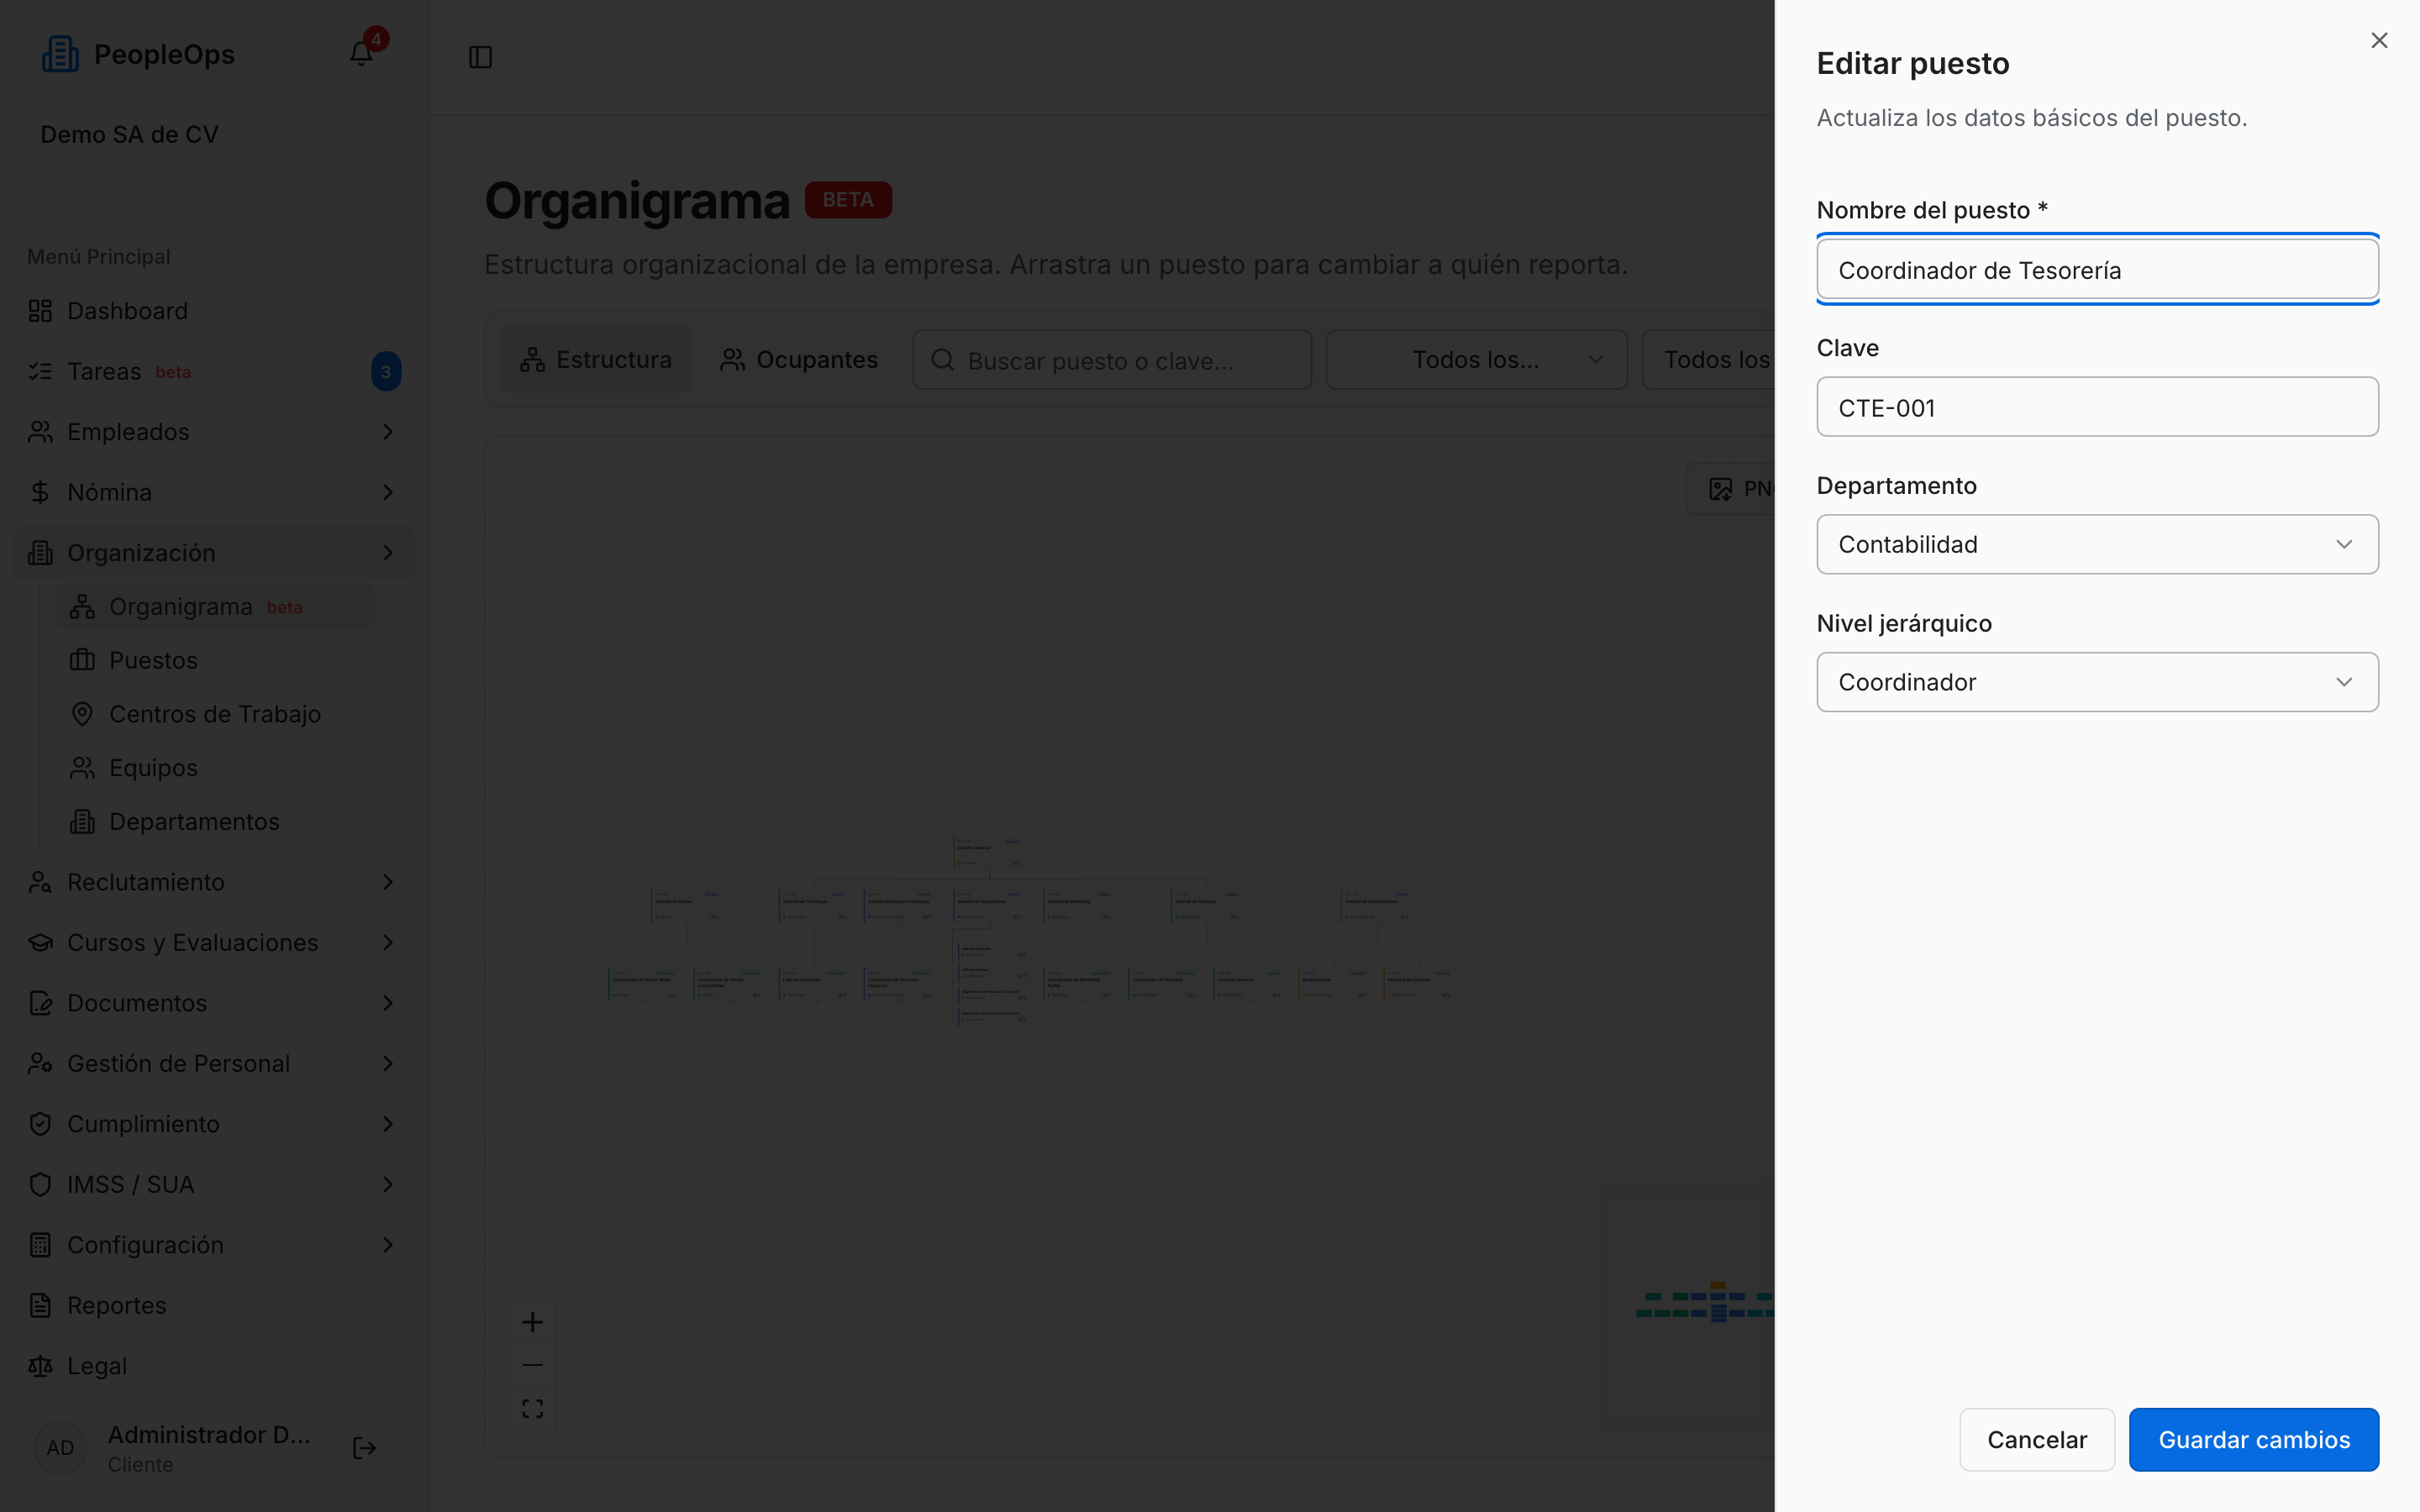Click the AD user avatar
This screenshot has height=1512, width=2420.
click(60, 1448)
